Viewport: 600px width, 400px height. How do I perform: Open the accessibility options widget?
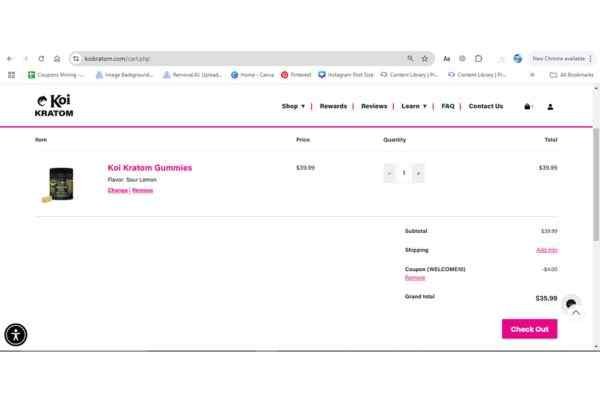pyautogui.click(x=16, y=335)
